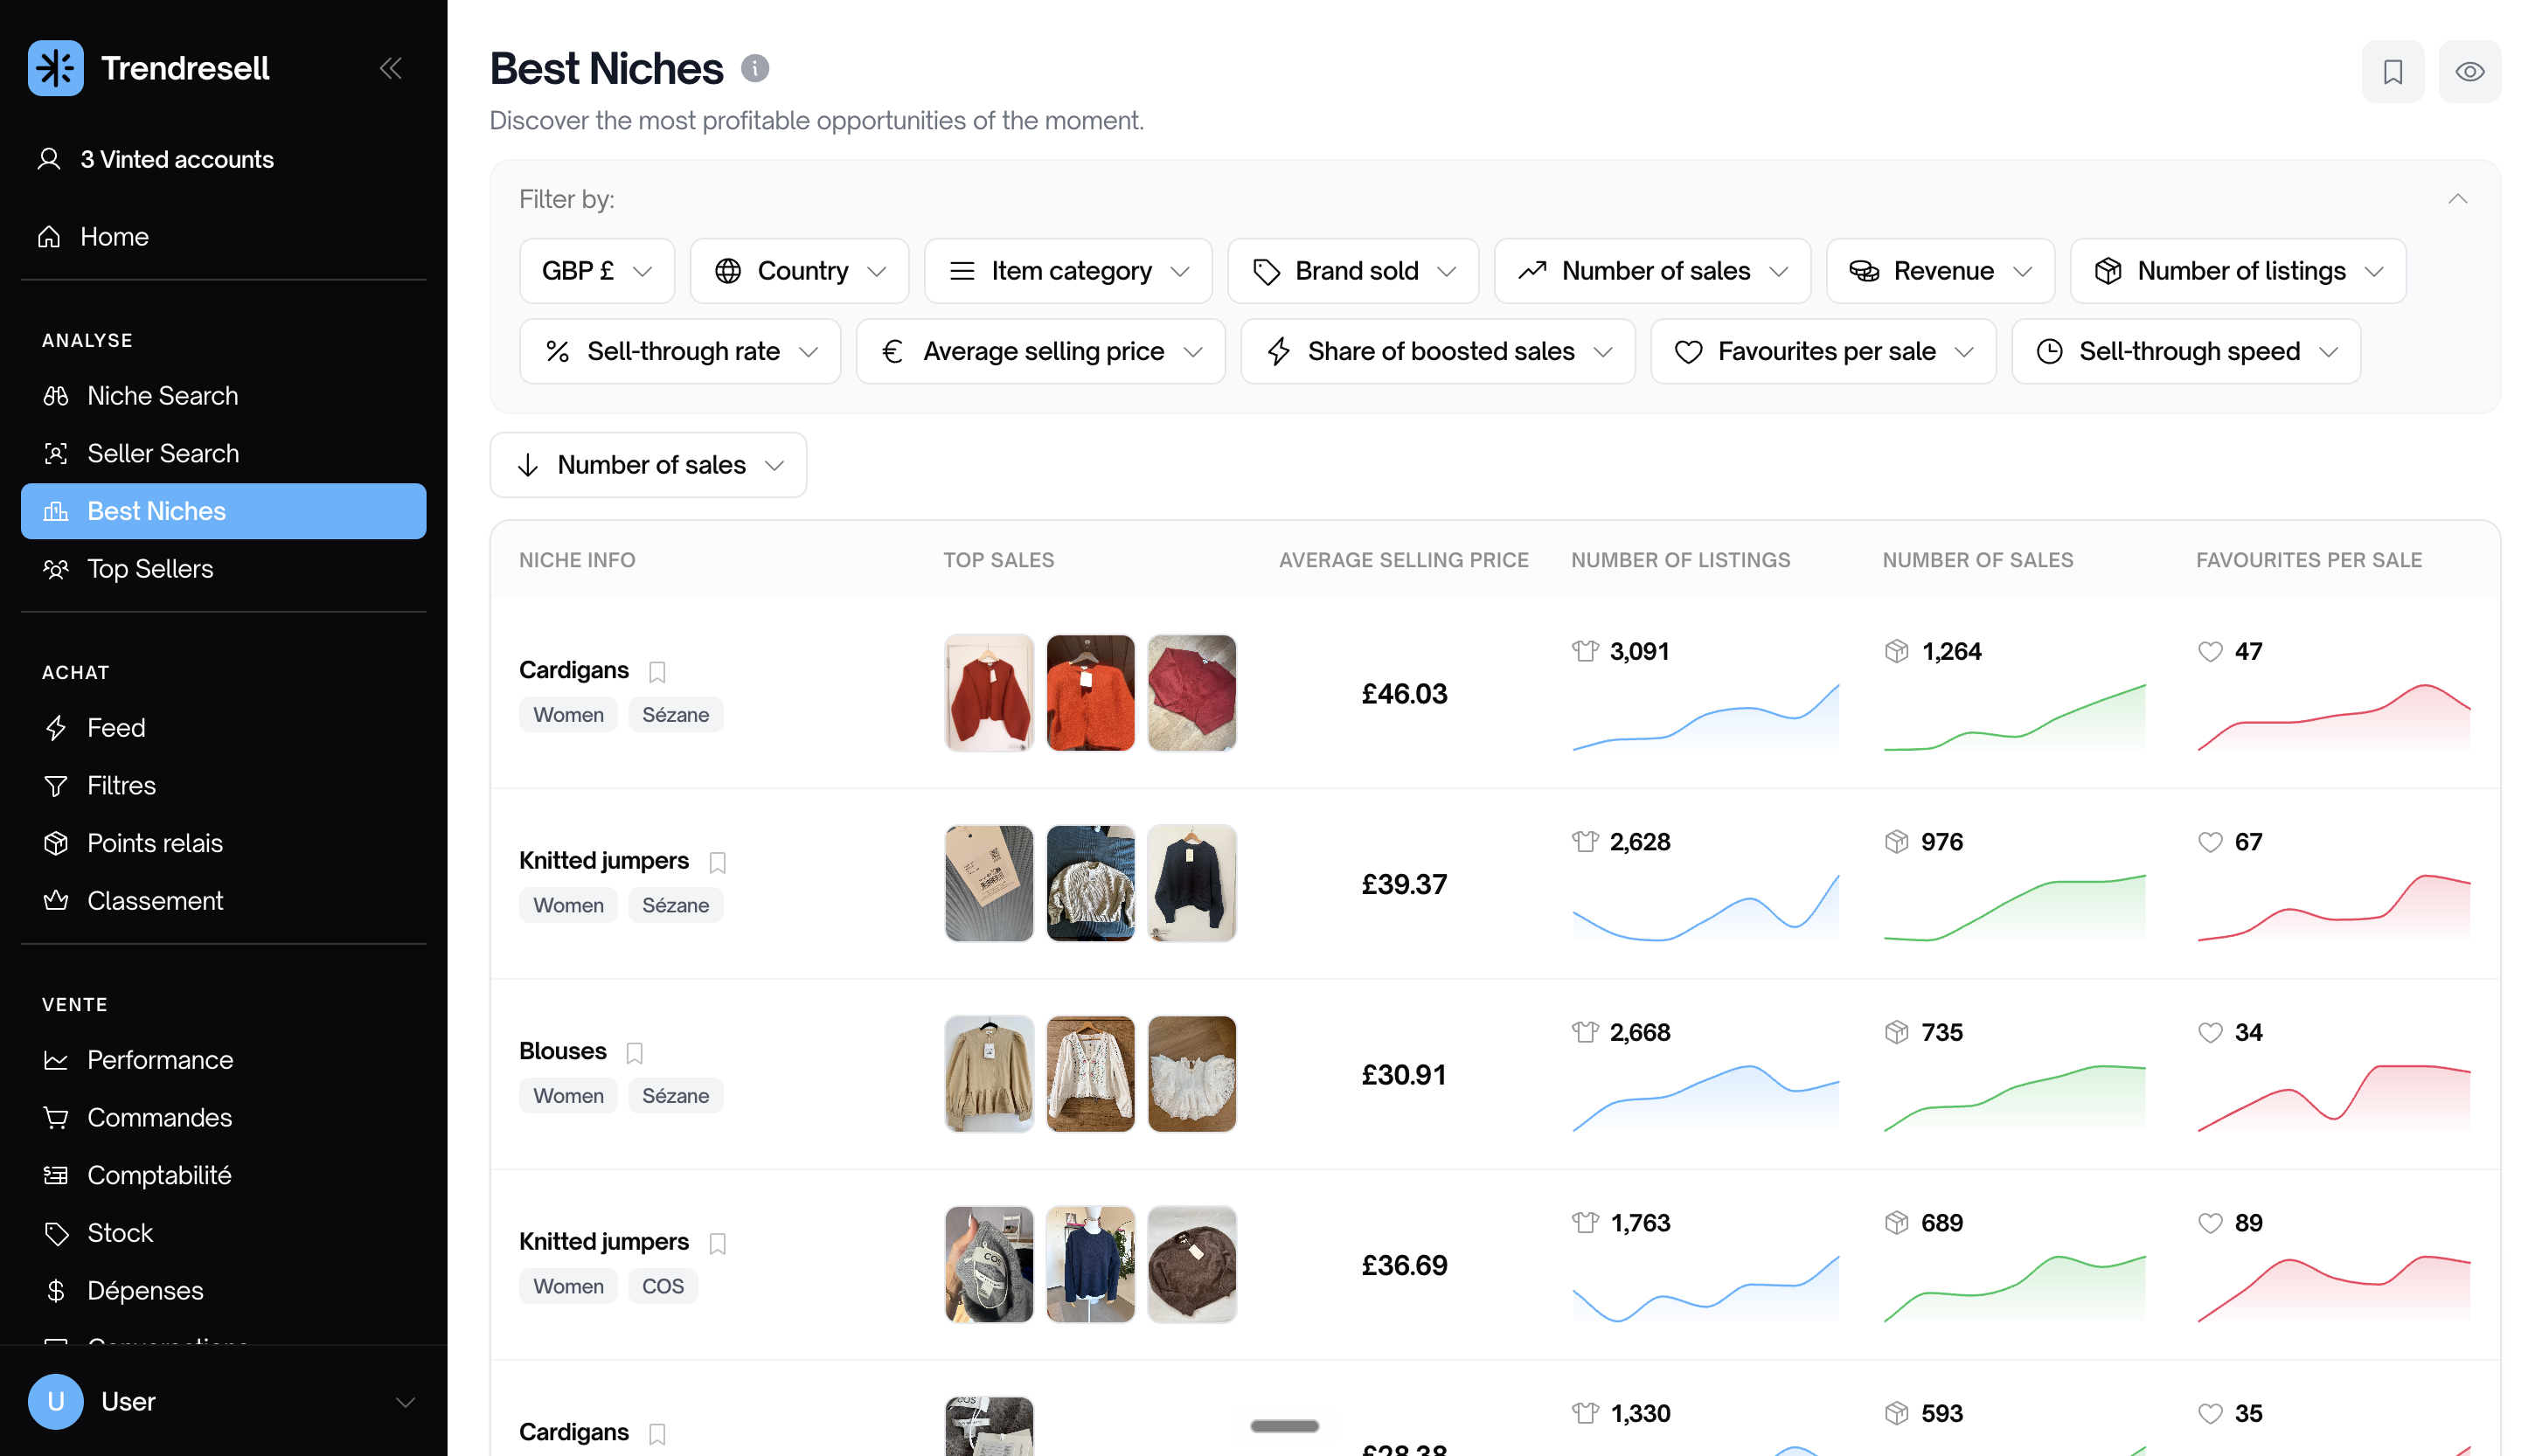Click the info icon next to Best Niches
This screenshot has width=2542, height=1456.
point(755,68)
